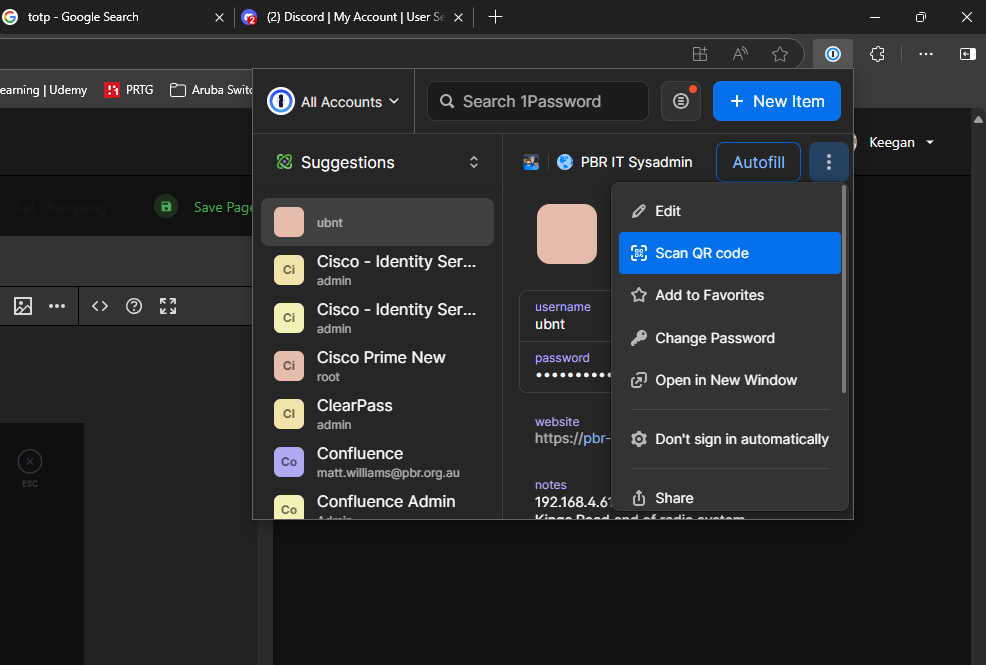Open the Read Aloud icon in address bar

740,54
